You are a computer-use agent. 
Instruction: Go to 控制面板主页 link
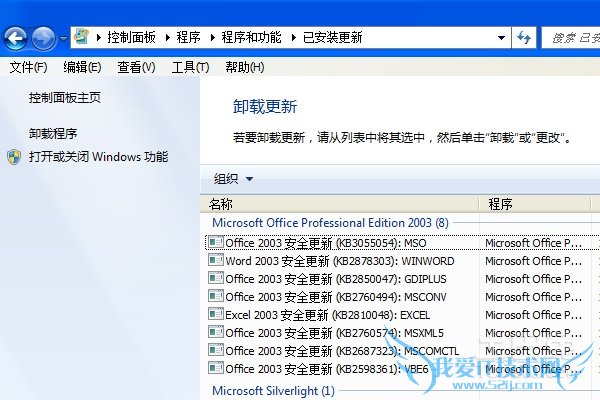(x=65, y=98)
